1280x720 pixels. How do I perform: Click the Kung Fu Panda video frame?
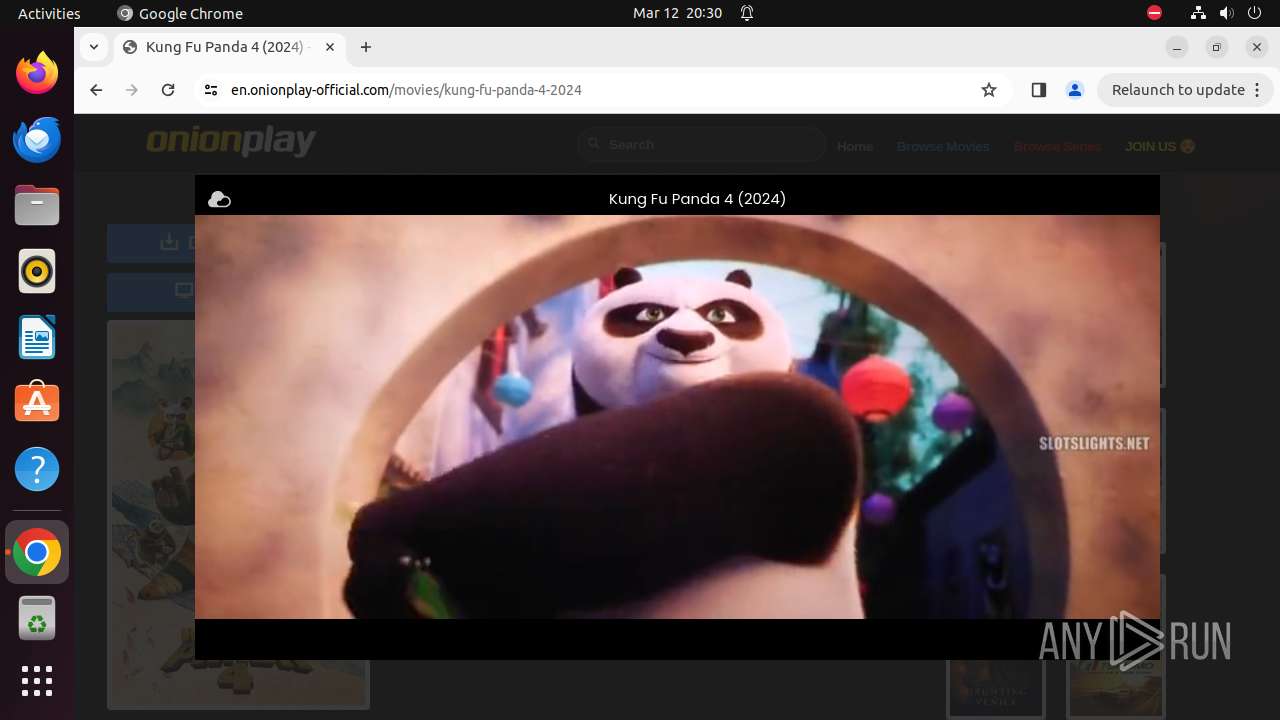click(x=677, y=417)
